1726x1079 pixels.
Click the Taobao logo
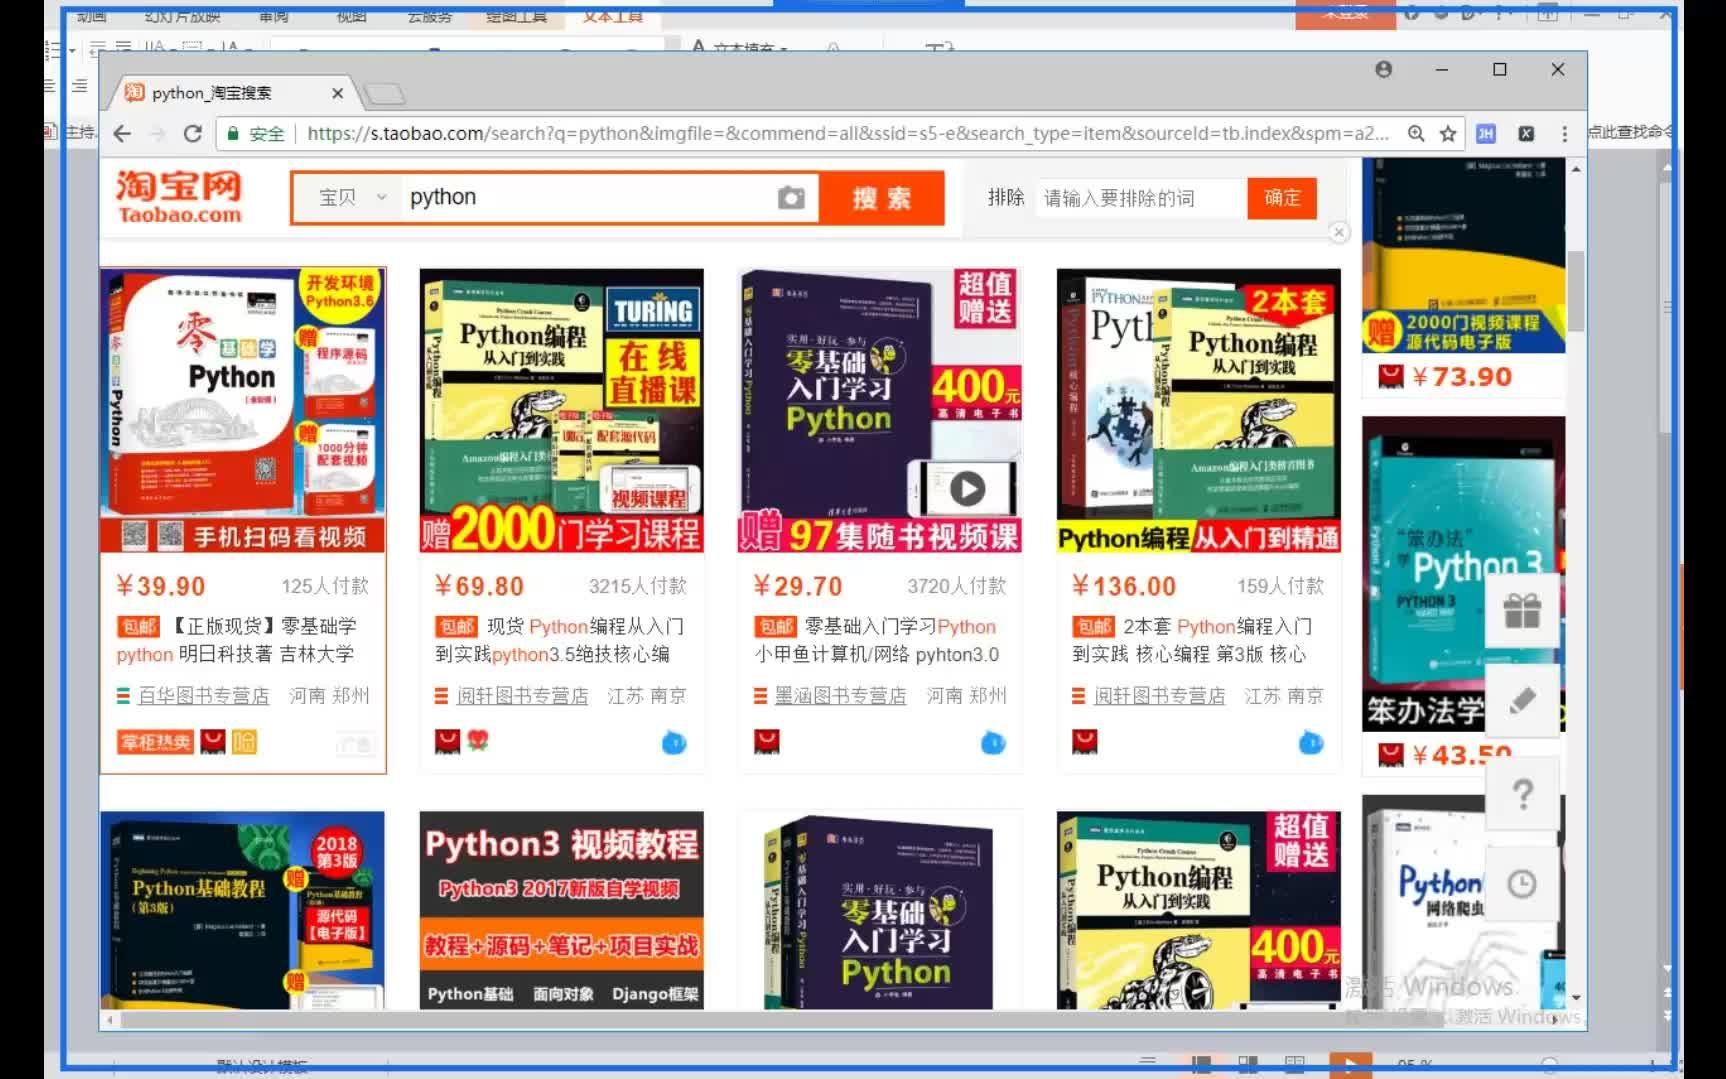point(179,197)
